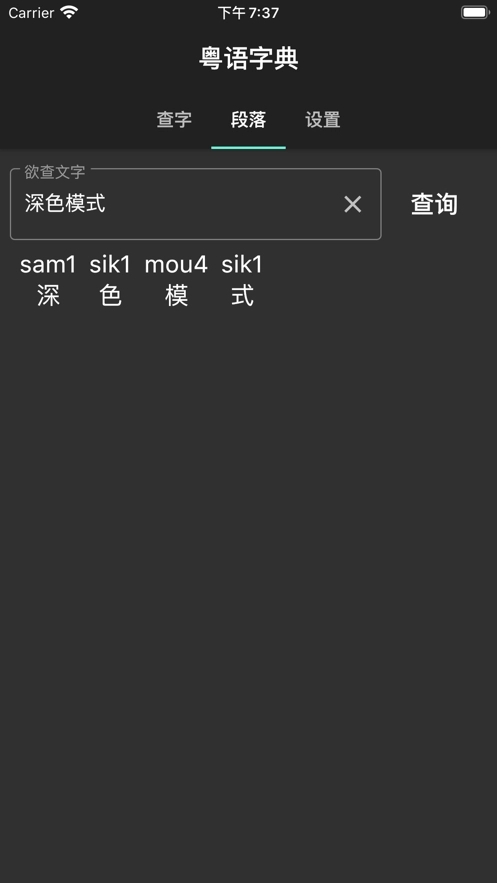Tap the 下午 7:37 clock
Viewport: 497px width, 883px height.
pyautogui.click(x=248, y=13)
